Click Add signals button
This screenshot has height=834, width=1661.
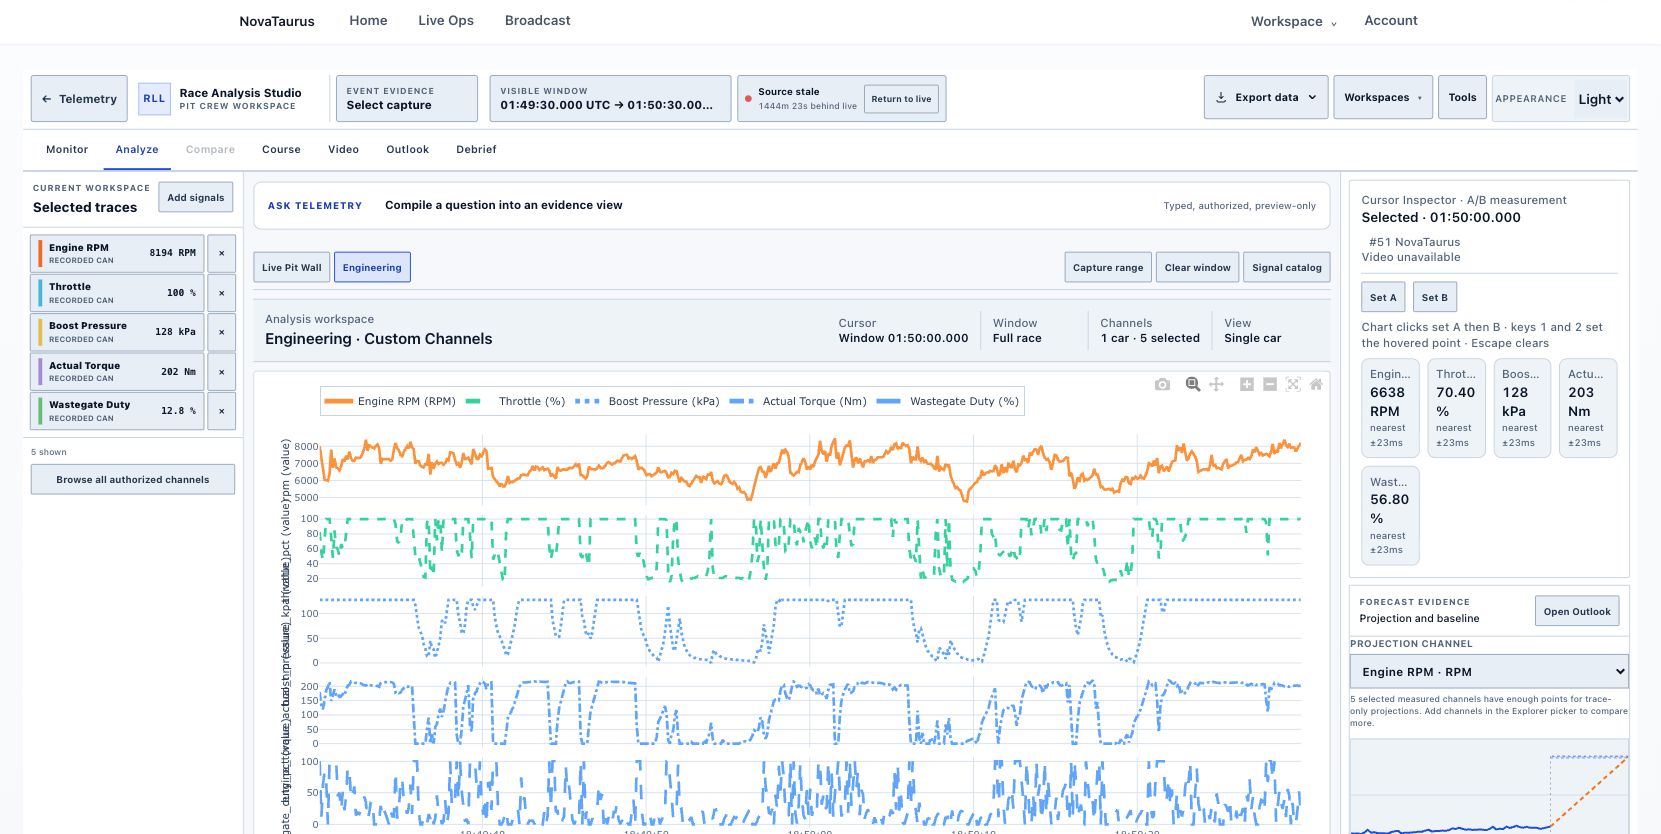[x=196, y=197]
